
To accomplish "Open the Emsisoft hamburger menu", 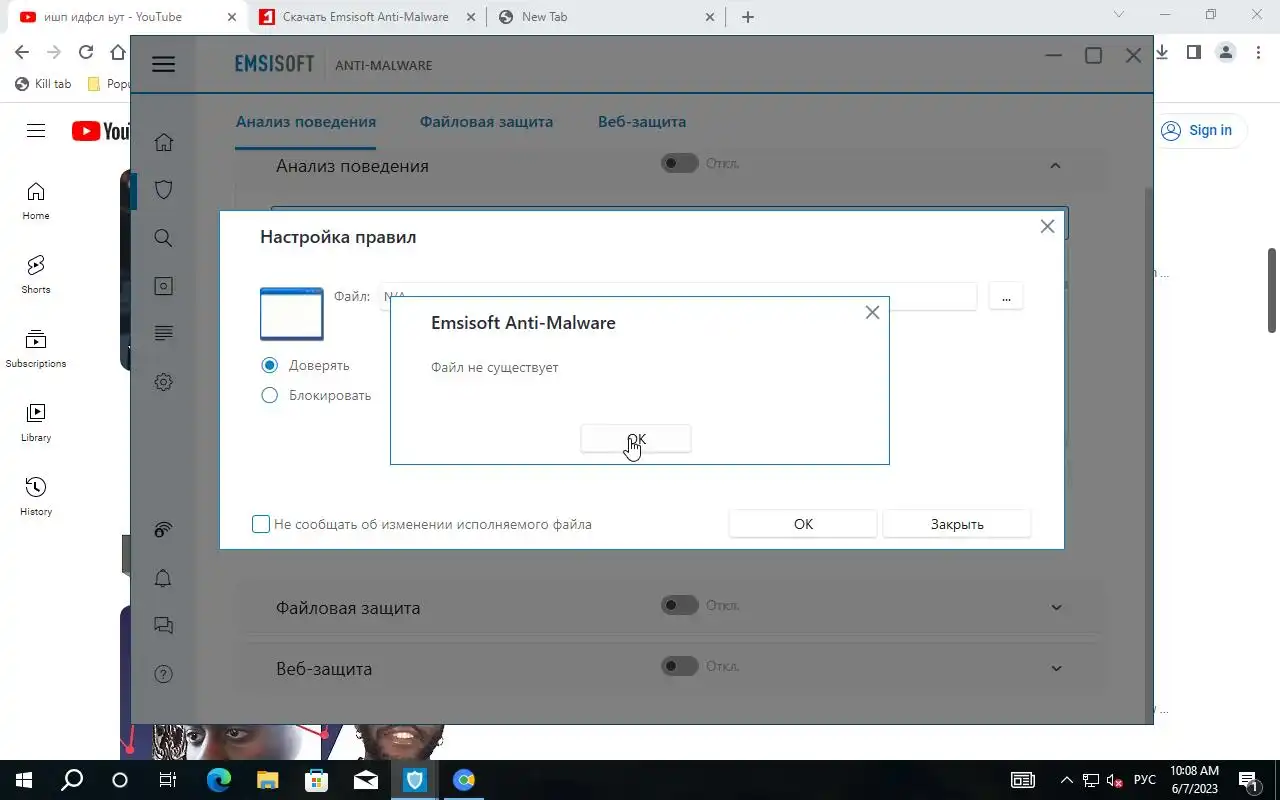I will coord(164,64).
